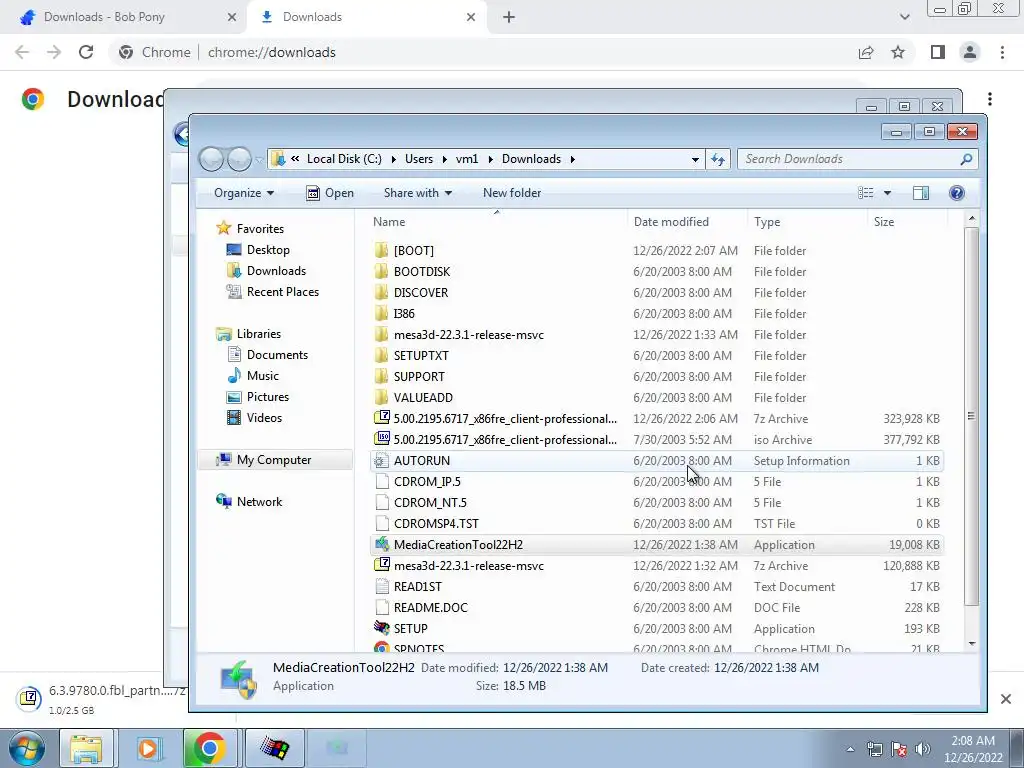Expand the view options dropdown arrow

(x=887, y=193)
